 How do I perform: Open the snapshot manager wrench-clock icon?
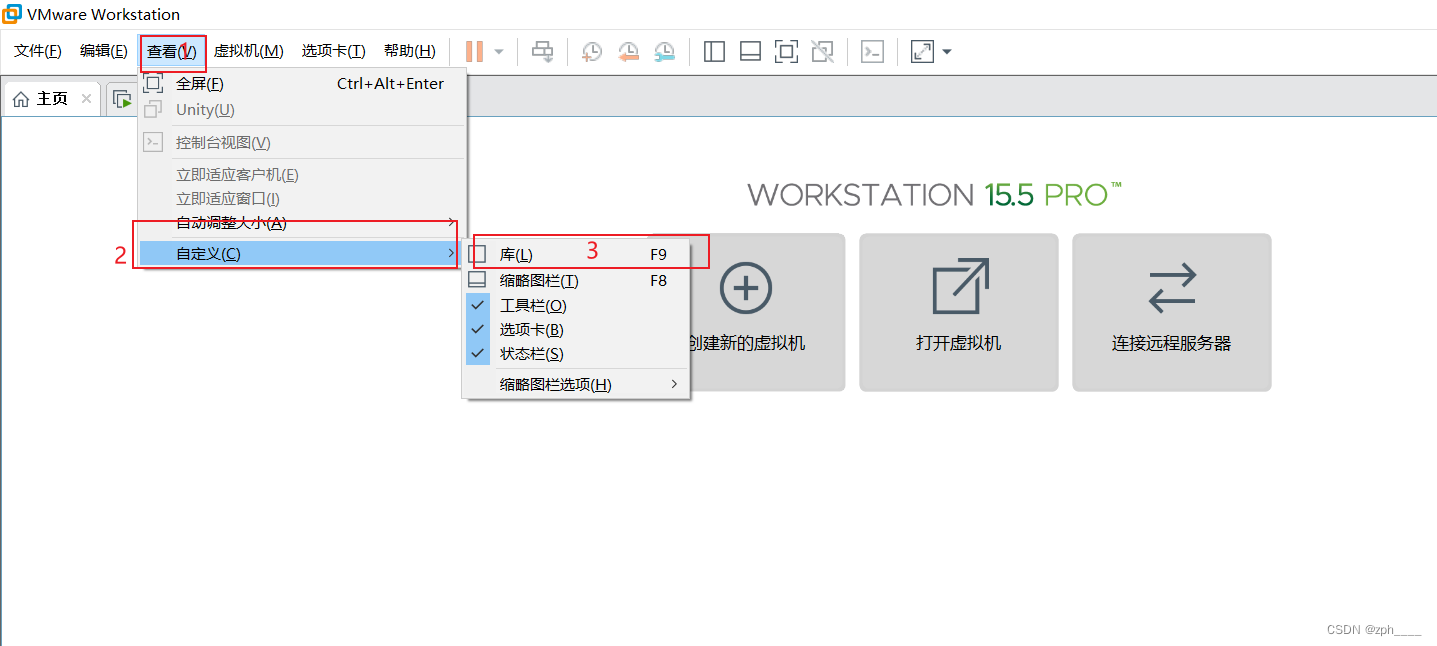(x=664, y=51)
